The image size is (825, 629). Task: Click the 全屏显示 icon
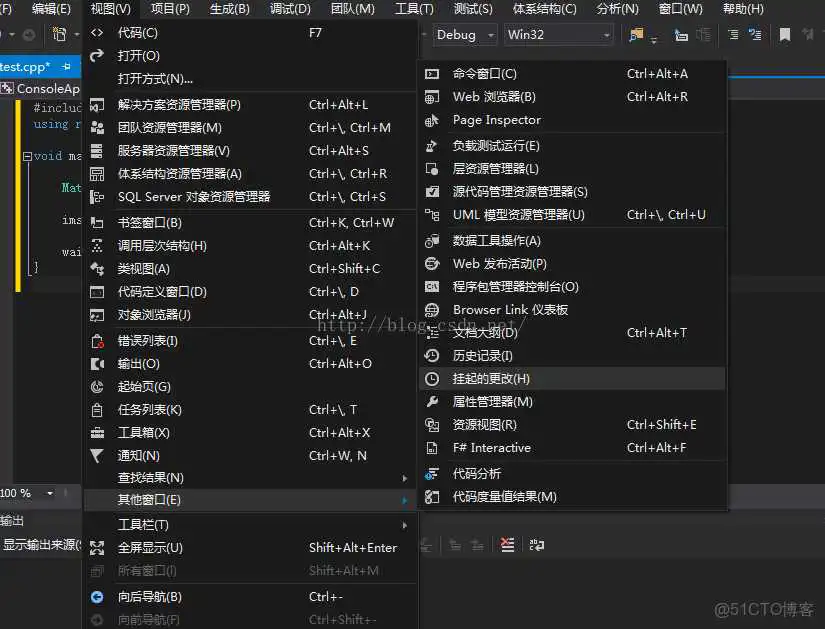pyautogui.click(x=97, y=548)
